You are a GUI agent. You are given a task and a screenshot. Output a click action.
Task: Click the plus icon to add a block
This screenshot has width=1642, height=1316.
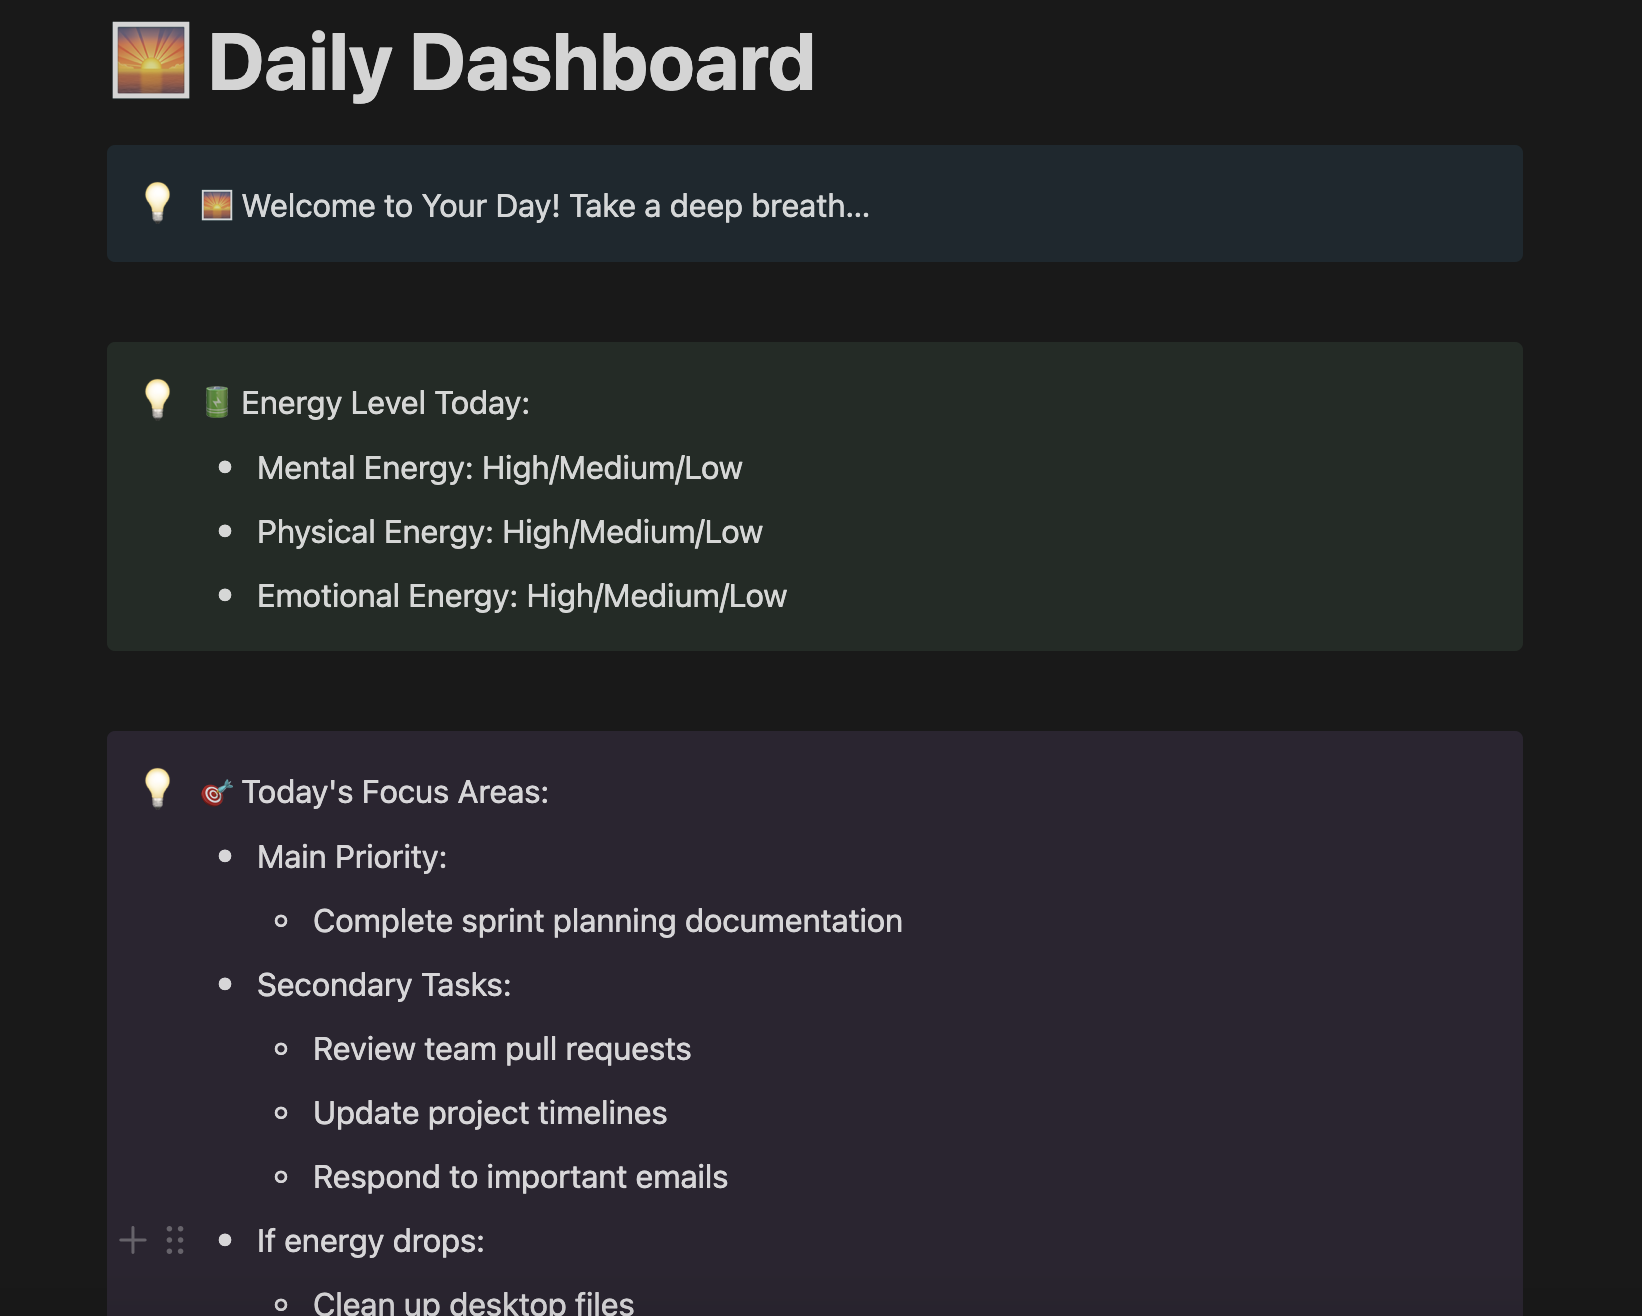point(133,1241)
